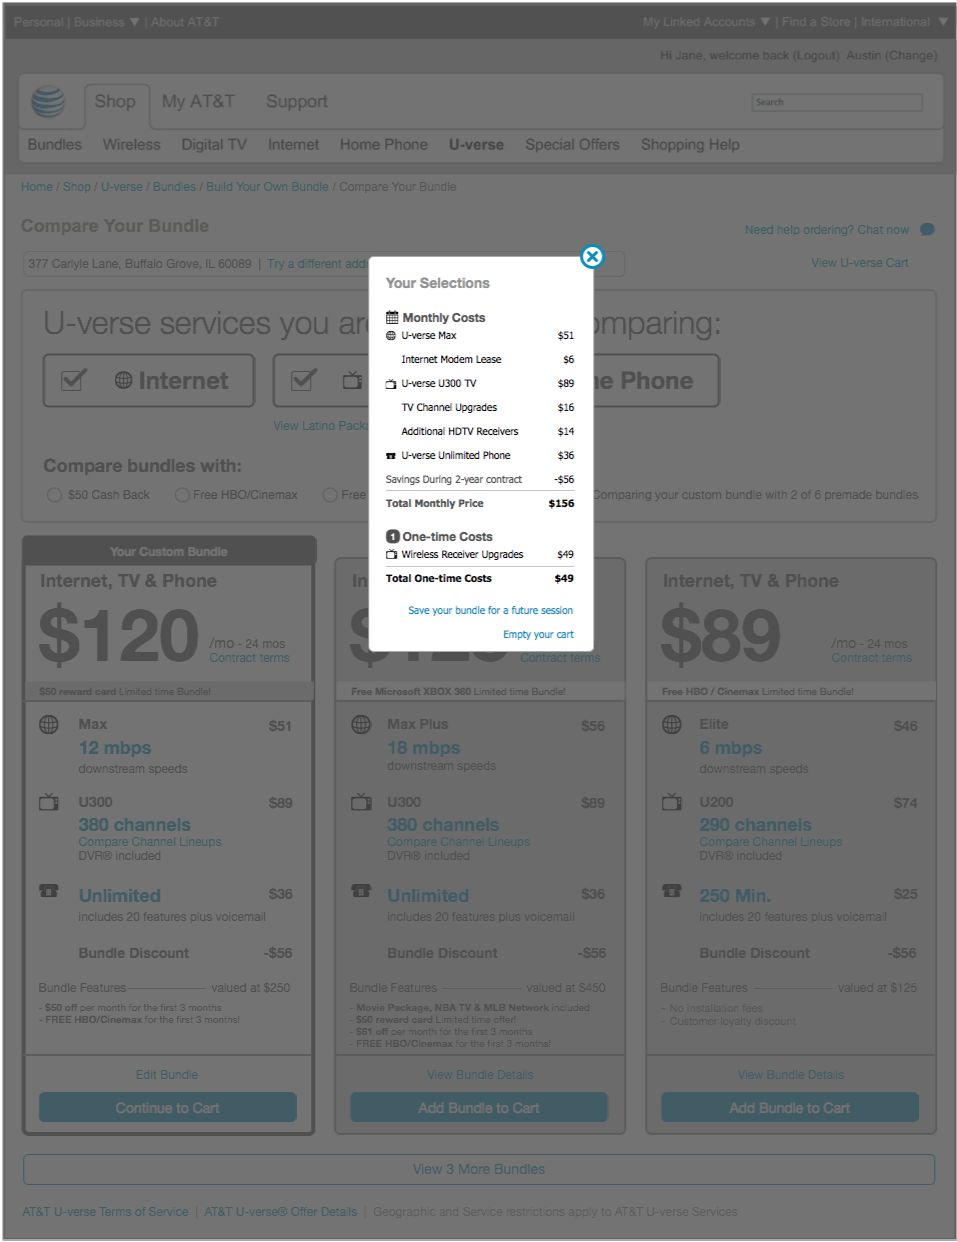The image size is (957, 1242).
Task: Click the Continue to Cart button
Action: coord(168,1108)
